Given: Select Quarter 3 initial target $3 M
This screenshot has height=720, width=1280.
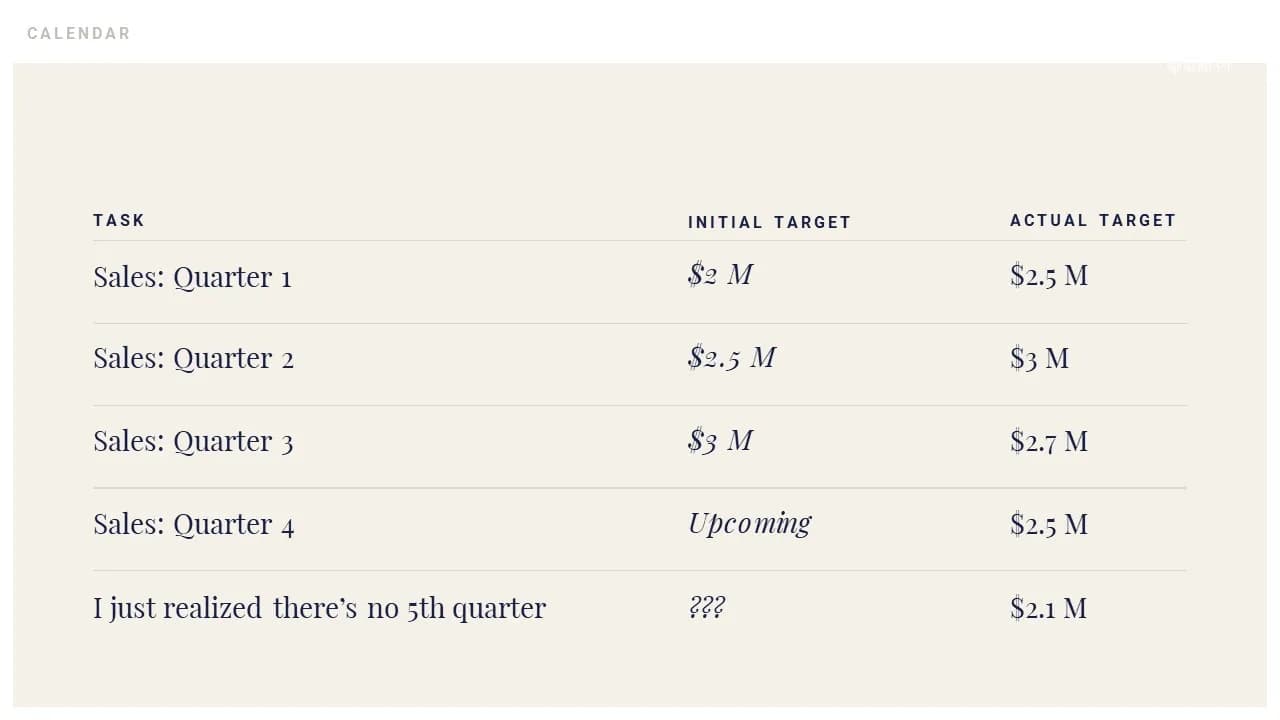Looking at the screenshot, I should click(x=720, y=440).
